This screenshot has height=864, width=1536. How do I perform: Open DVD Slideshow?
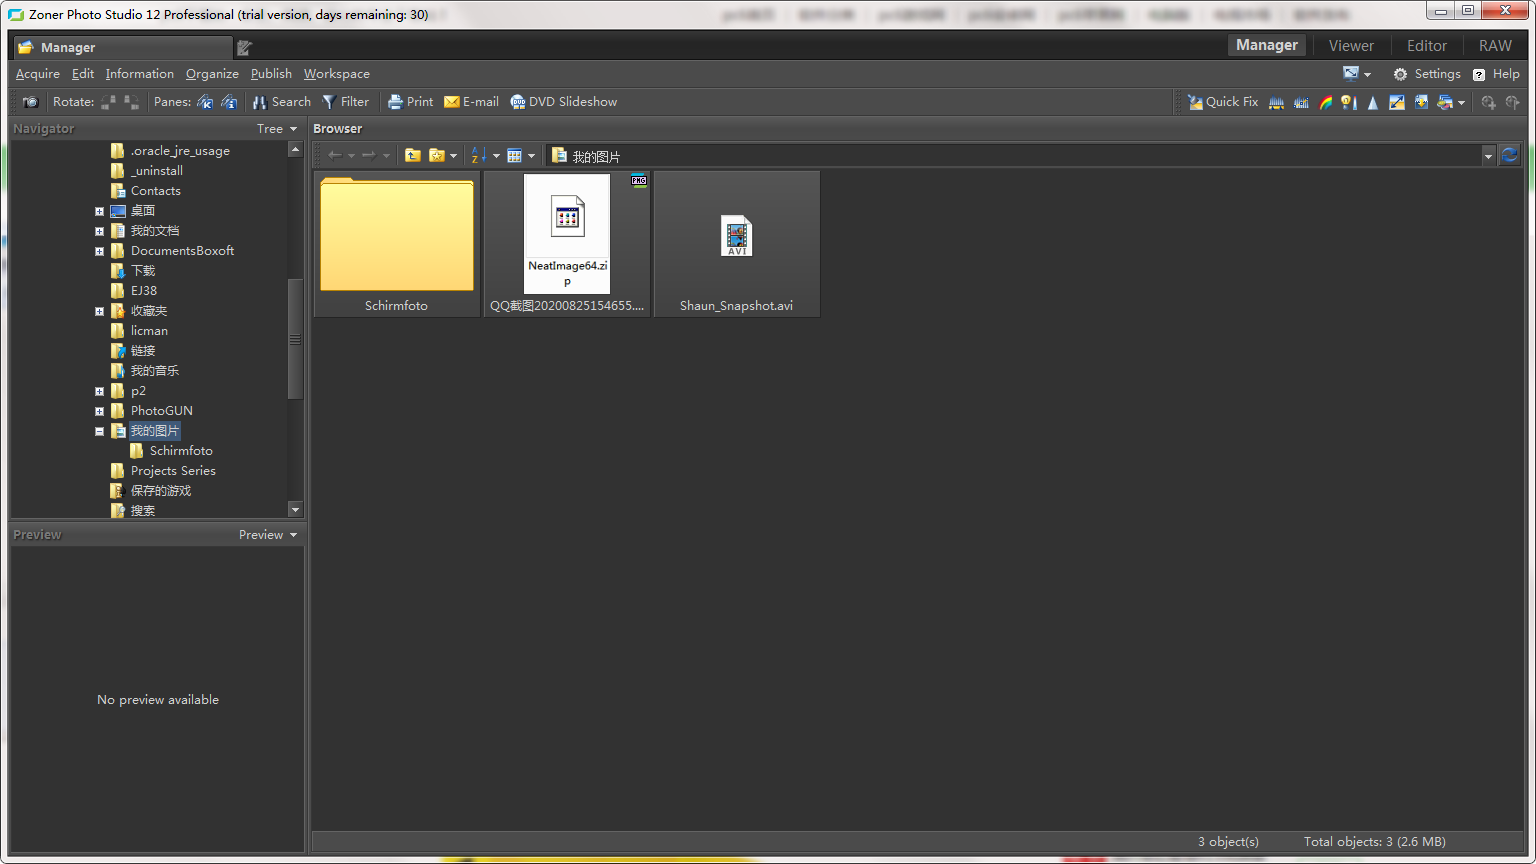(x=563, y=102)
